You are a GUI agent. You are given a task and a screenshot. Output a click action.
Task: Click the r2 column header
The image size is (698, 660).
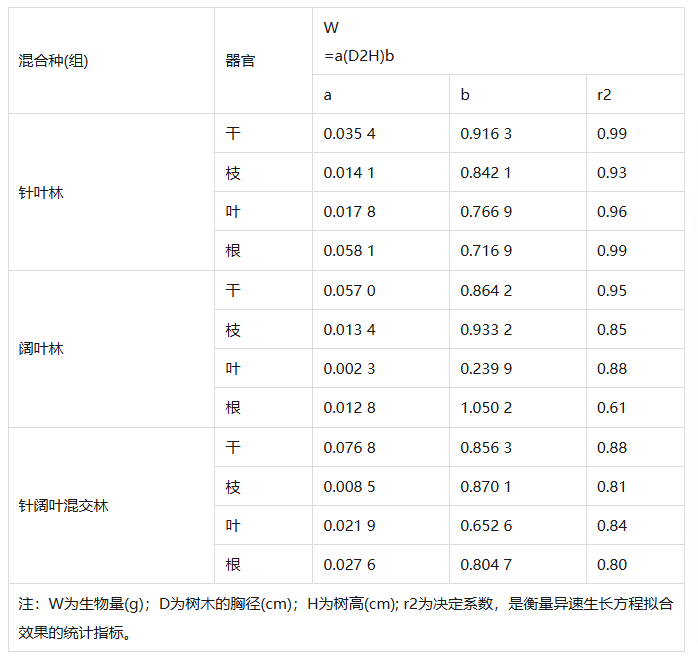click(x=635, y=94)
